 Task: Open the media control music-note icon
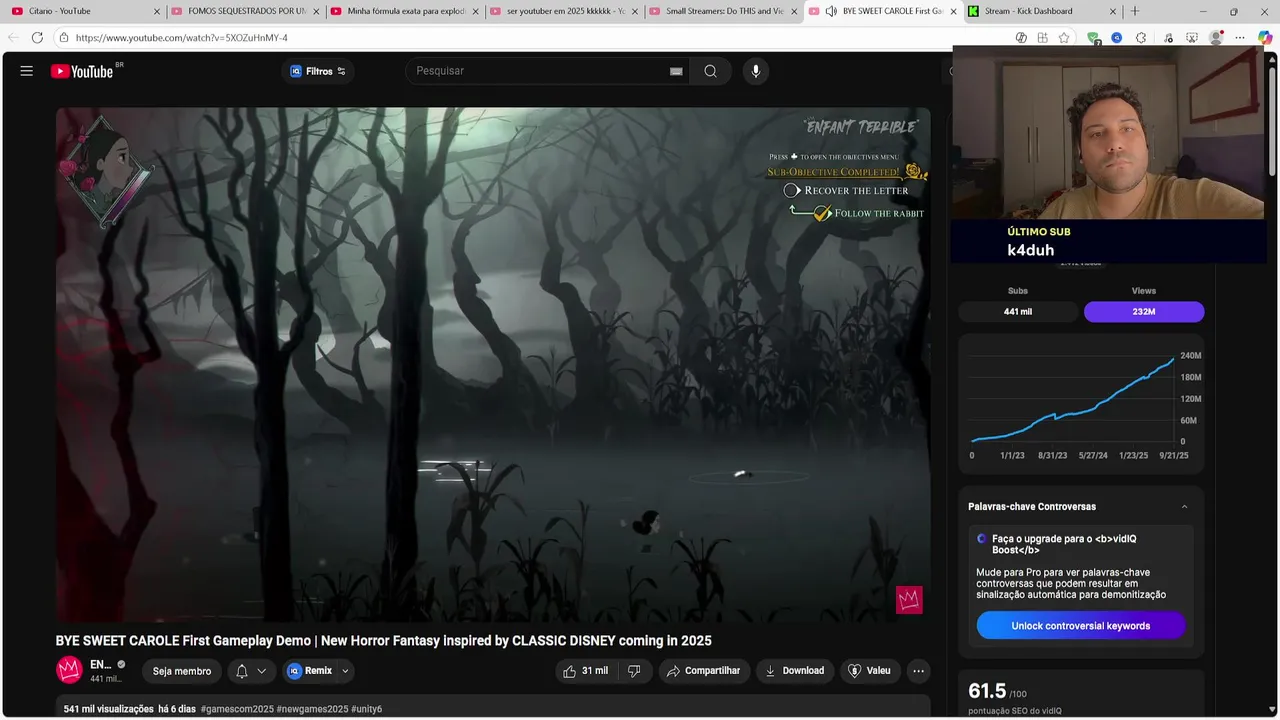tap(1168, 37)
